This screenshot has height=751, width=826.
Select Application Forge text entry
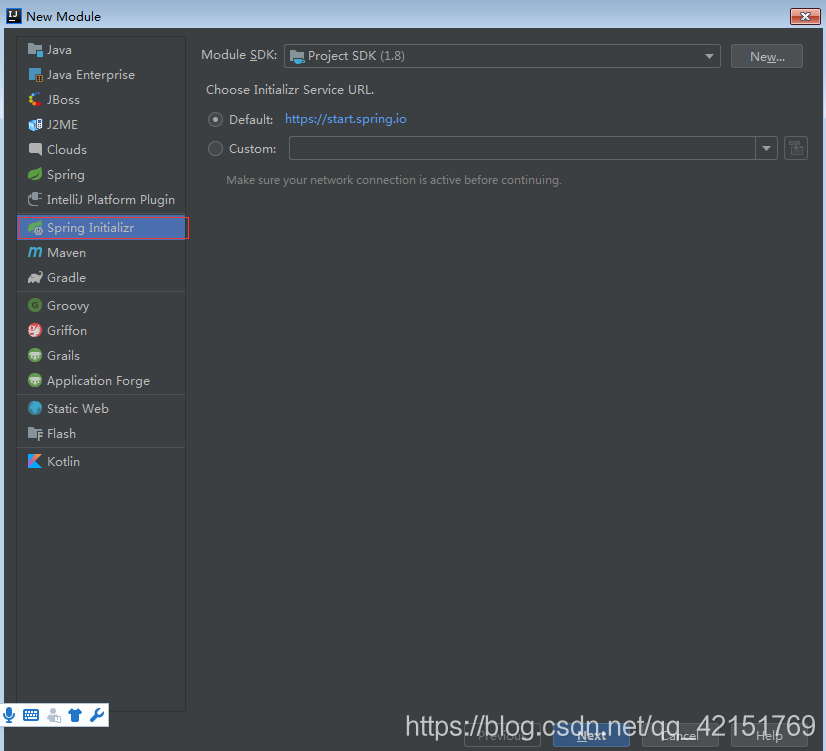pyautogui.click(x=99, y=381)
